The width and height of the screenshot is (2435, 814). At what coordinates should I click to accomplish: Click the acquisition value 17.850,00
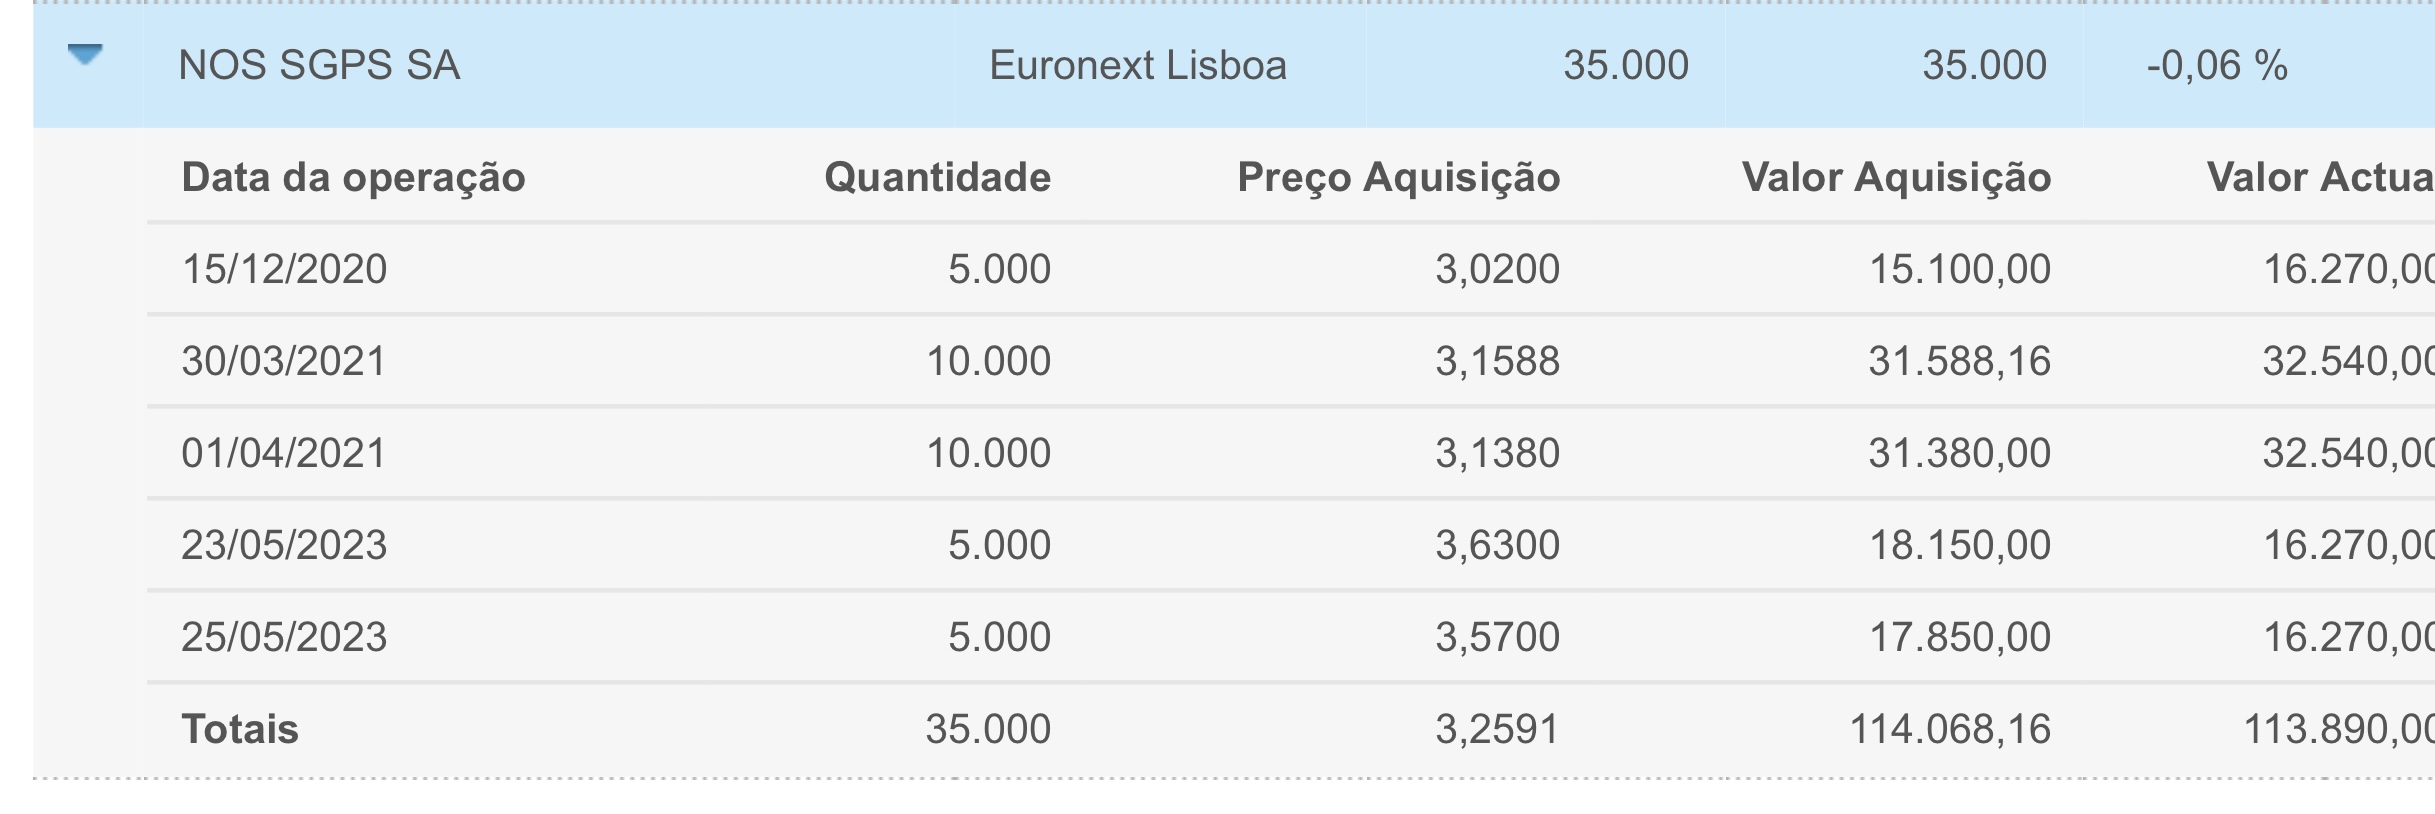(1959, 638)
